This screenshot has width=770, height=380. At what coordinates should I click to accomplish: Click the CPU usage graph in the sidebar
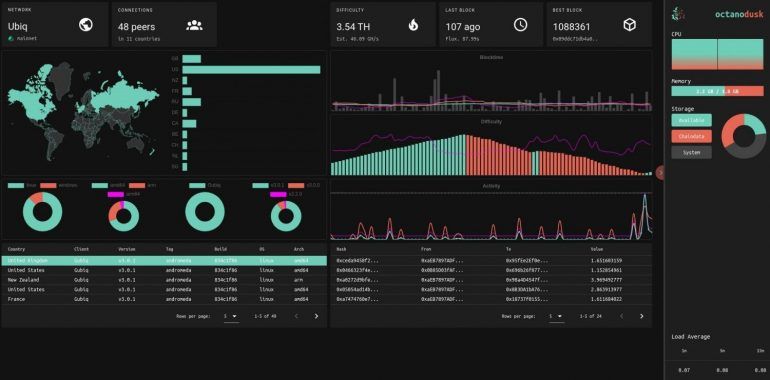717,54
